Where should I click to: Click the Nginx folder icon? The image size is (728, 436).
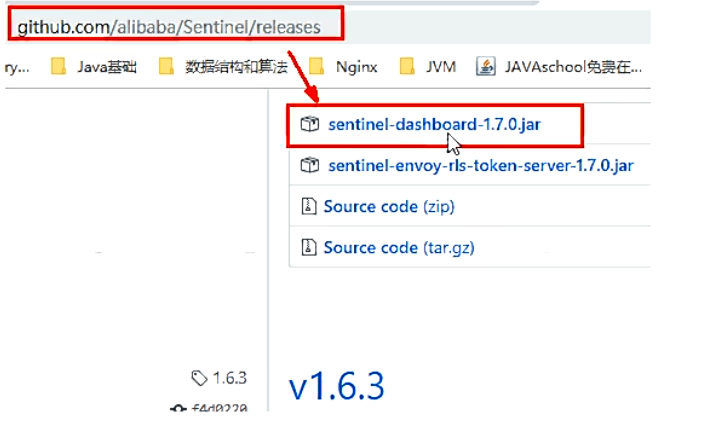pyautogui.click(x=317, y=66)
